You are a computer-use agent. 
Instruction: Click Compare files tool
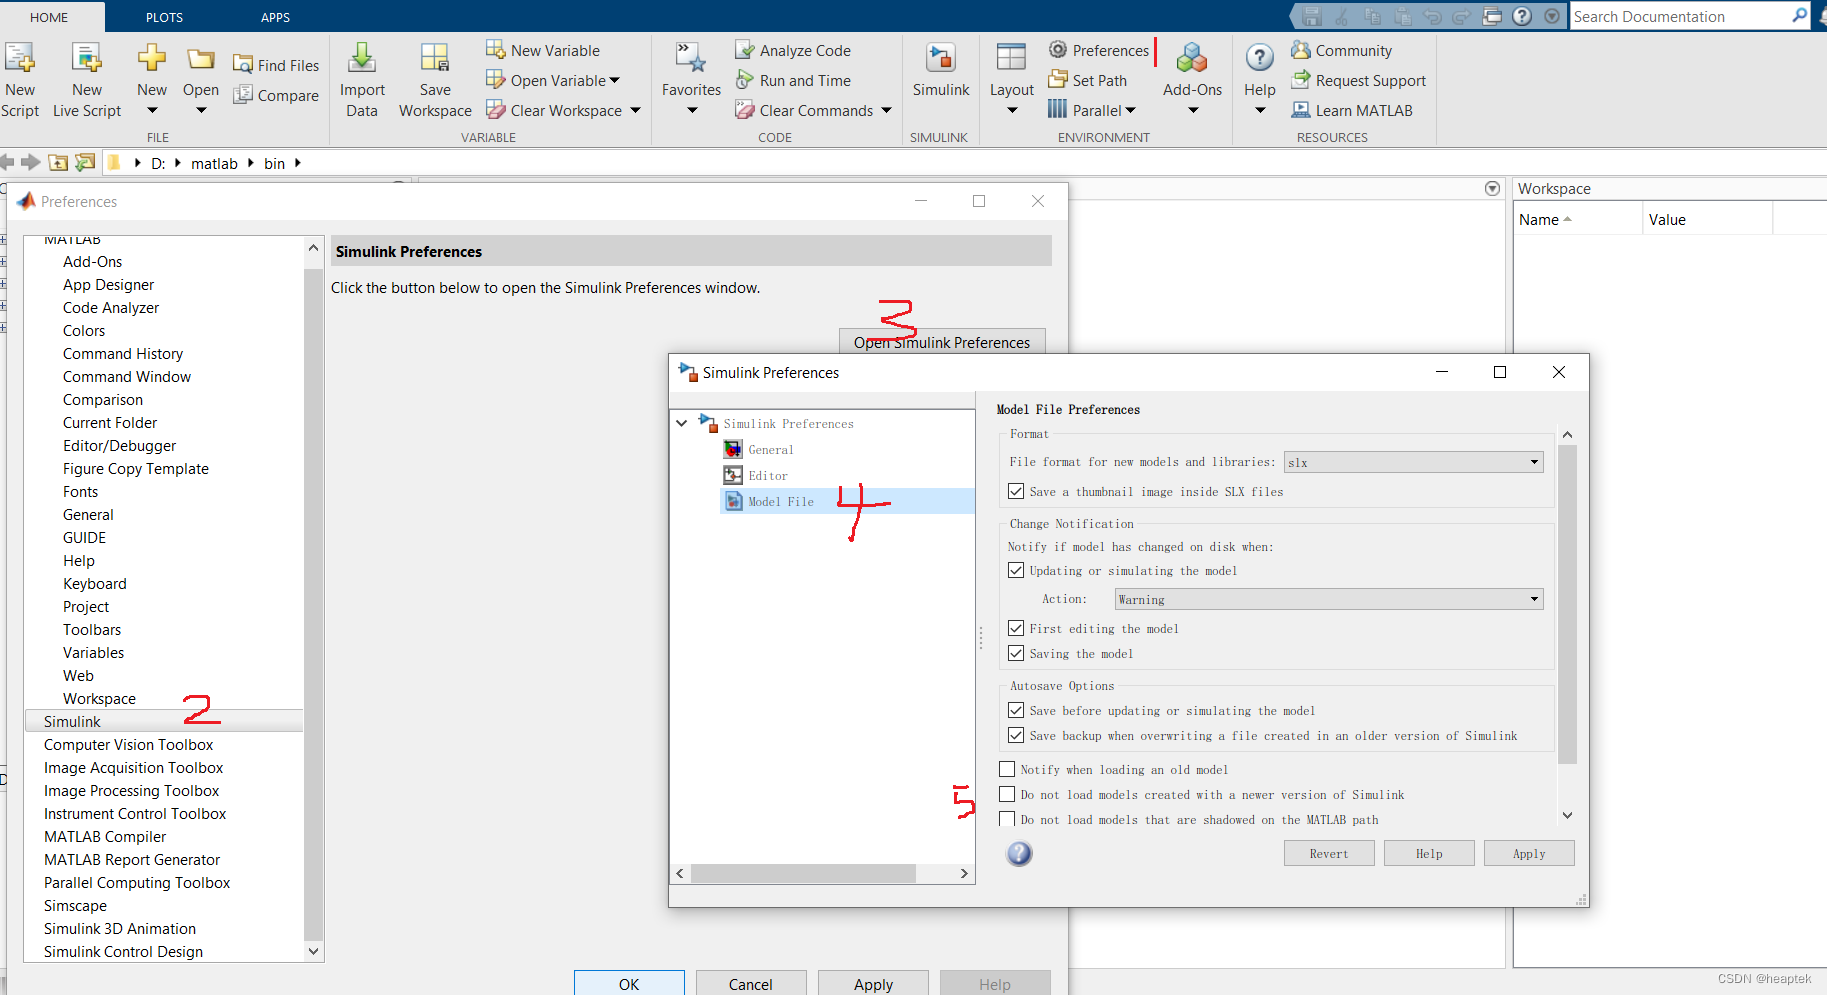[276, 95]
